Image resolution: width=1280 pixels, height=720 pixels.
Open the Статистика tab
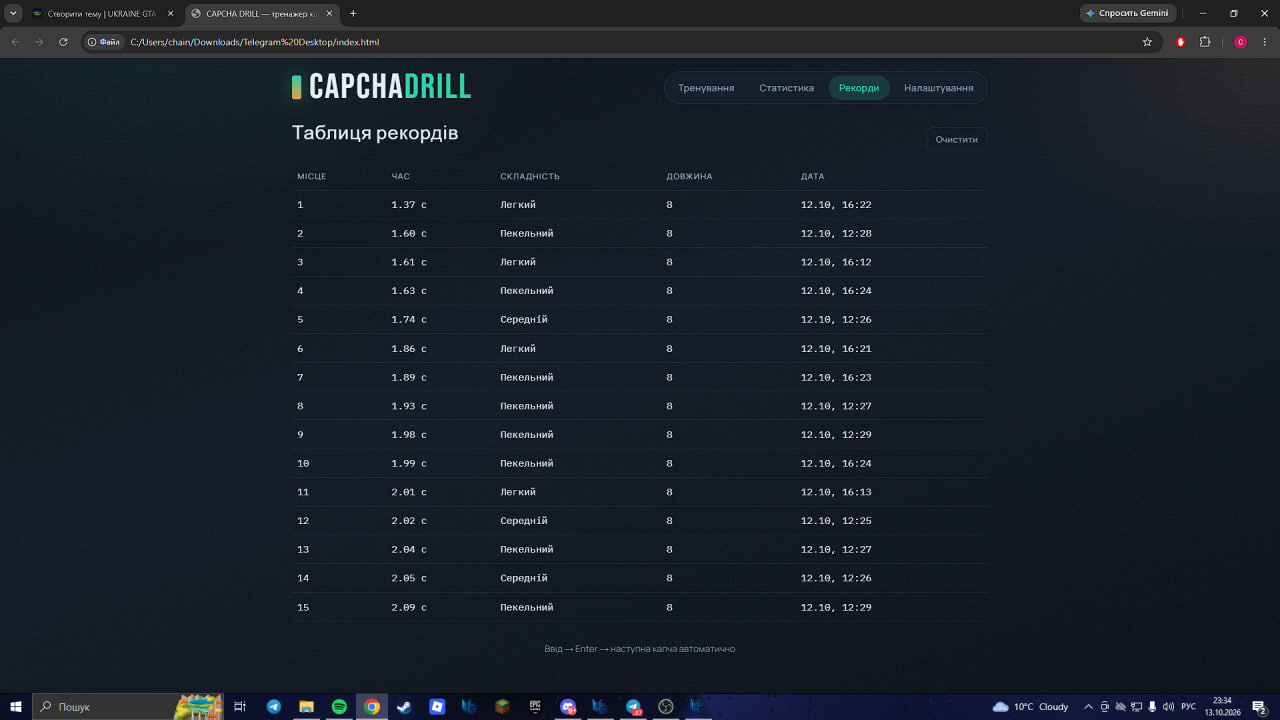[786, 88]
